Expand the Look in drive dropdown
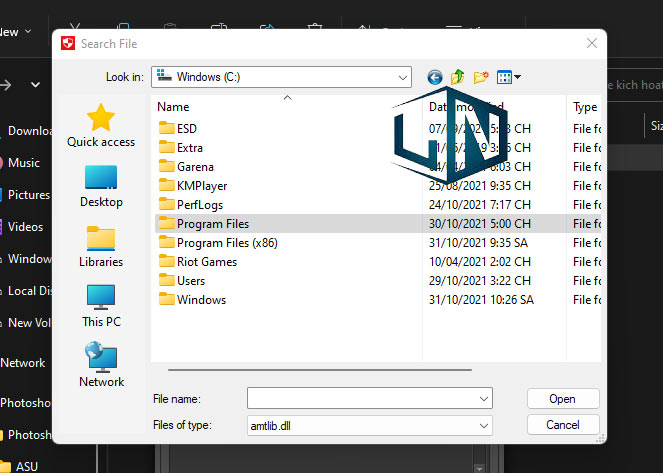The width and height of the screenshot is (663, 473). click(402, 77)
